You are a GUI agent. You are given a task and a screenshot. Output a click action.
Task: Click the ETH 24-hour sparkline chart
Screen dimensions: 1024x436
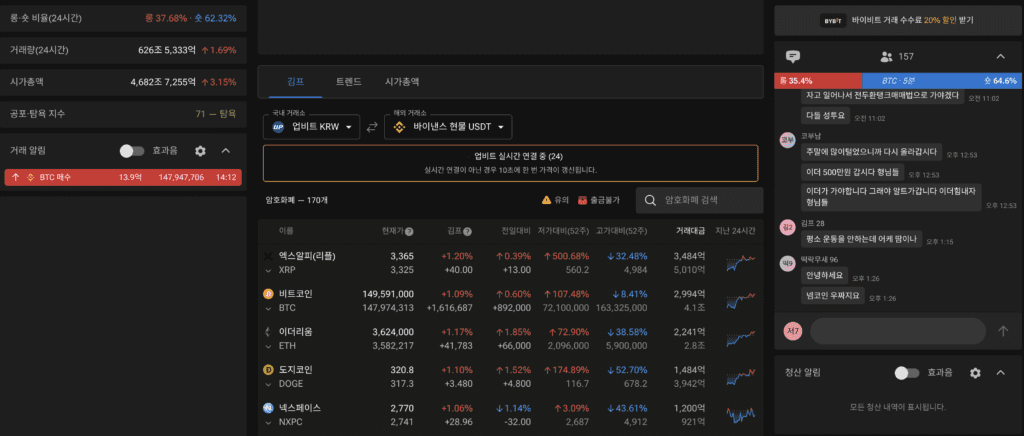click(x=741, y=338)
